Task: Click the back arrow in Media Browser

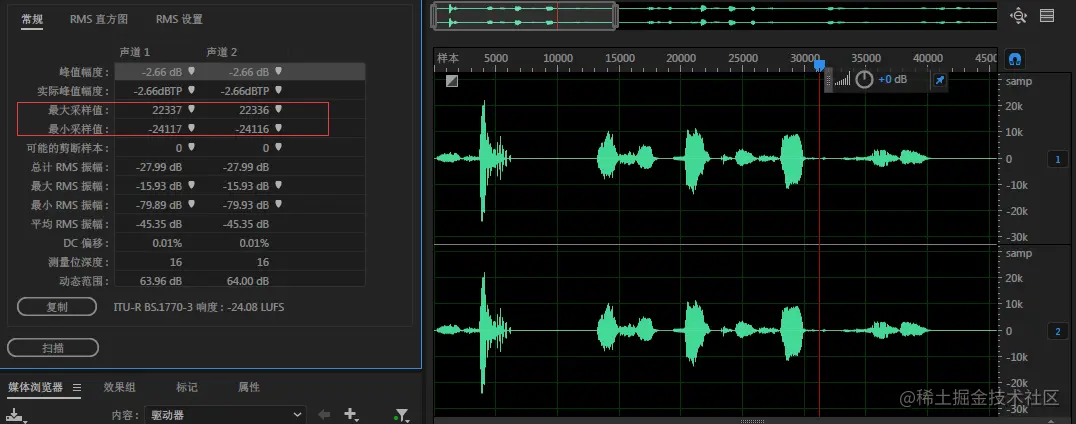Action: click(x=324, y=414)
